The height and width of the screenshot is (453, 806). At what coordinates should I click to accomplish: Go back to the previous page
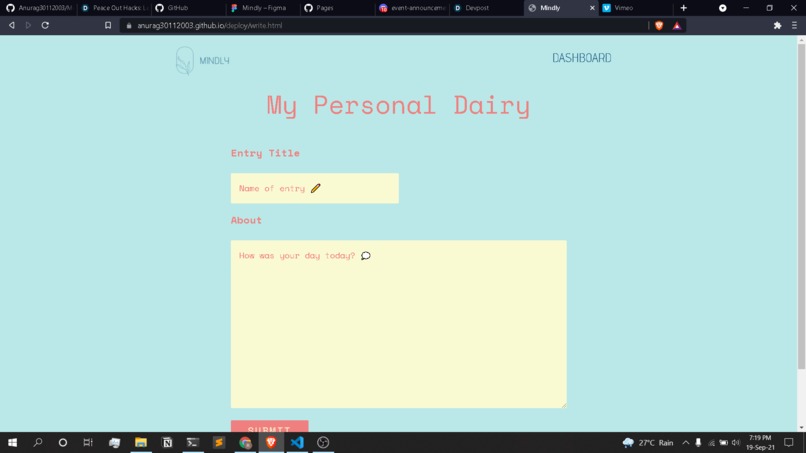coord(11,25)
